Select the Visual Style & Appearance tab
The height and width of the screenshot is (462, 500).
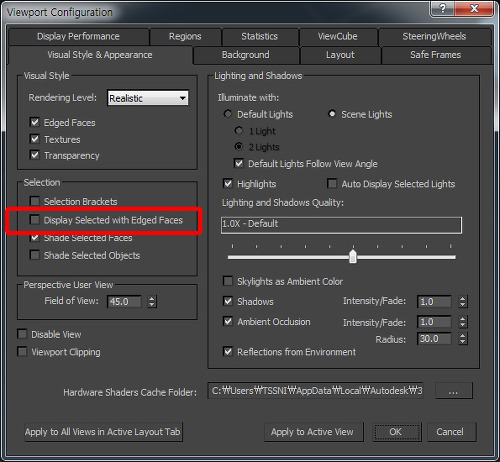[100, 55]
